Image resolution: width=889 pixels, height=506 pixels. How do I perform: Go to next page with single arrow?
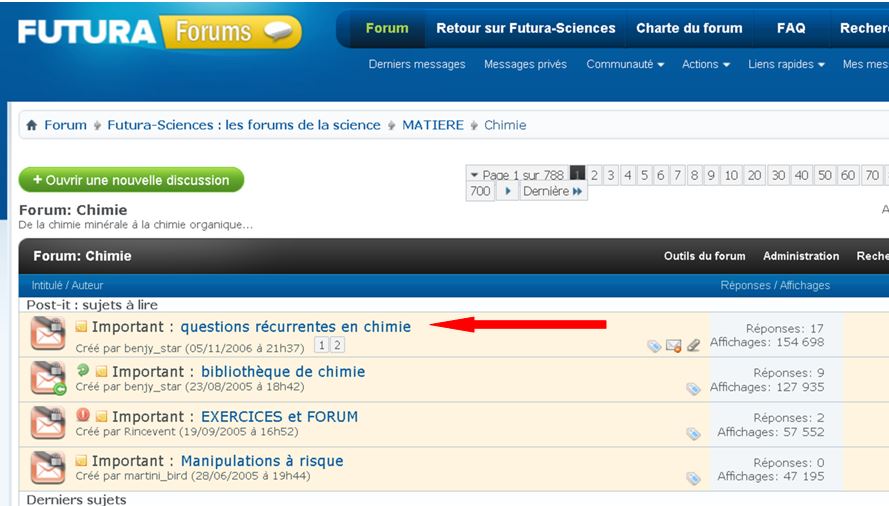pos(507,191)
